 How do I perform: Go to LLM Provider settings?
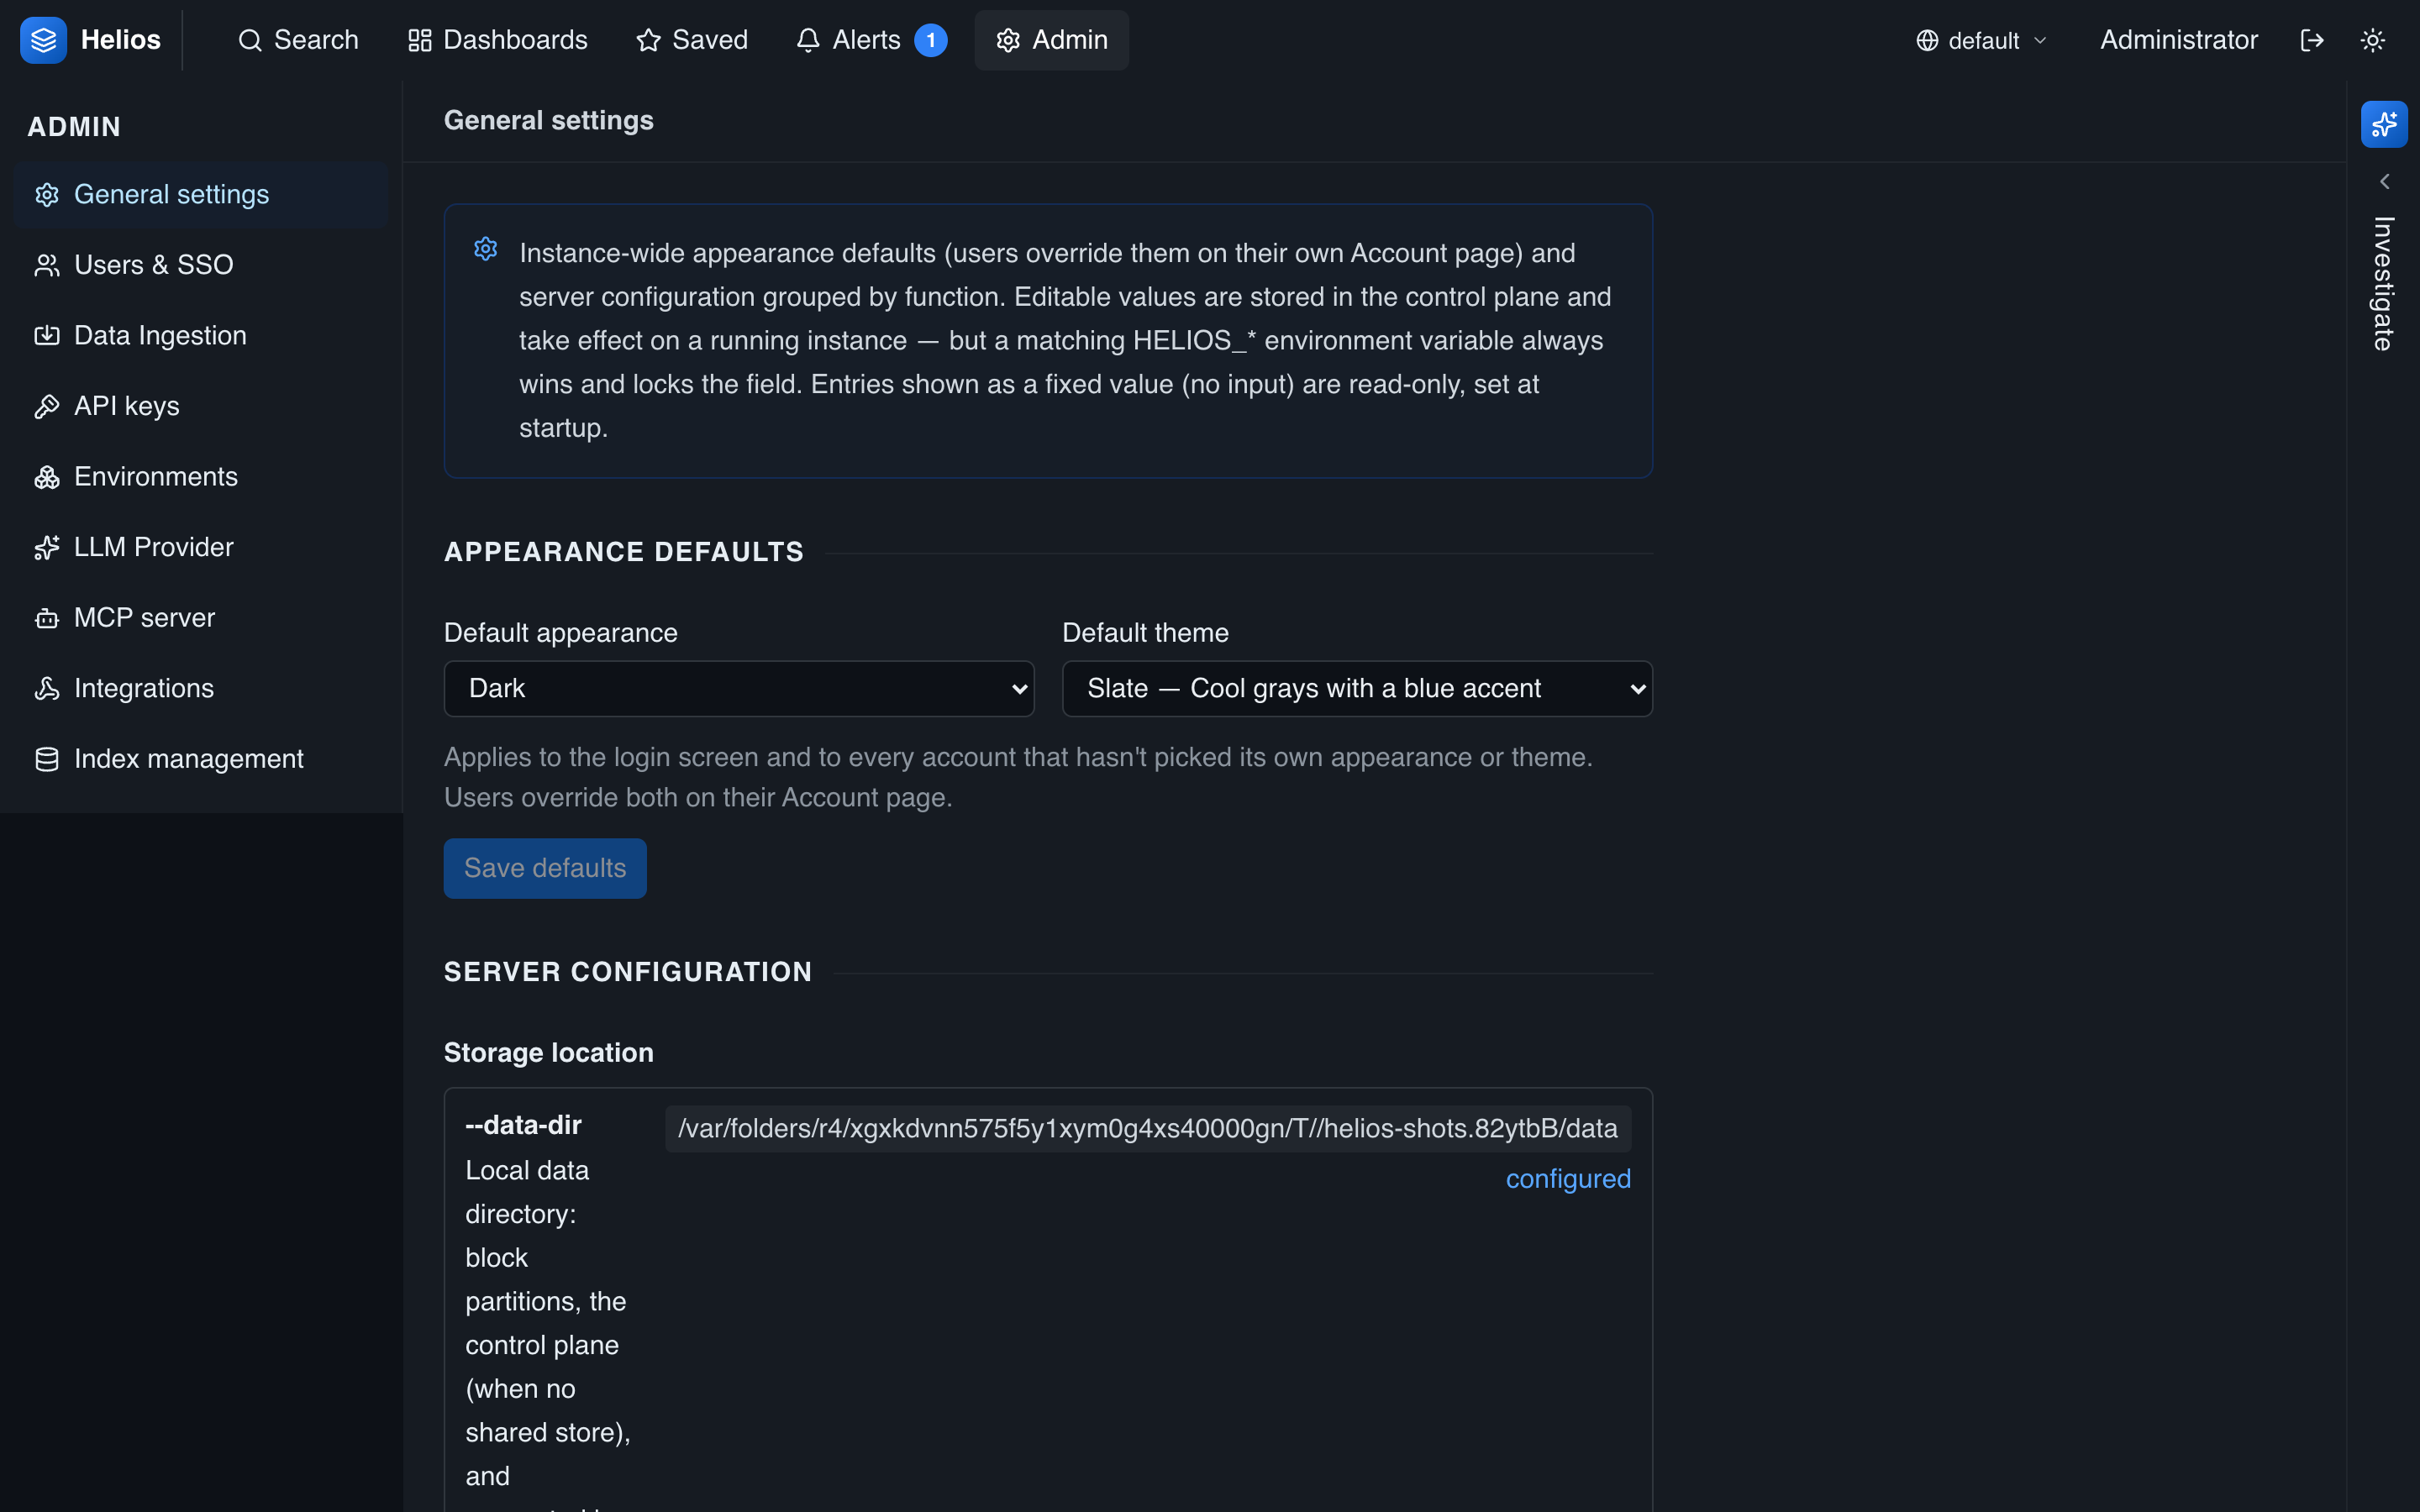point(200,547)
